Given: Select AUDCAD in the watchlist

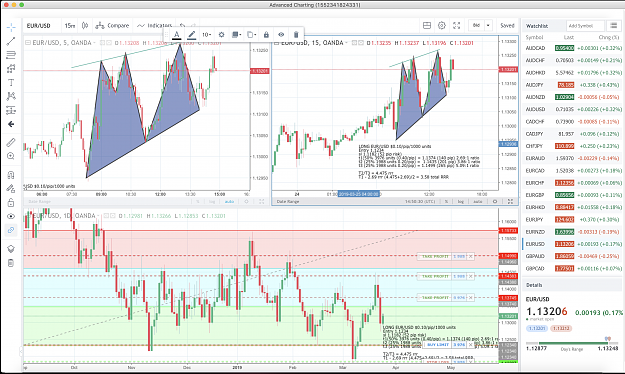Looking at the screenshot, I should point(572,48).
